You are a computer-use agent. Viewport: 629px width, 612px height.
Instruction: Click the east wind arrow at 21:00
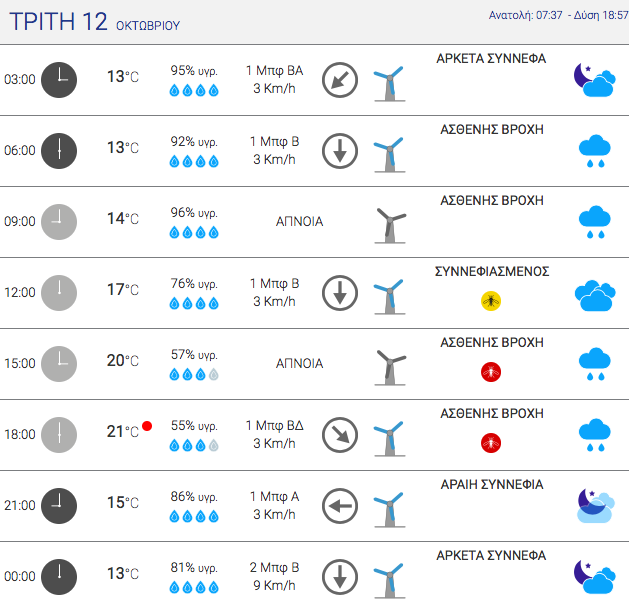340,506
